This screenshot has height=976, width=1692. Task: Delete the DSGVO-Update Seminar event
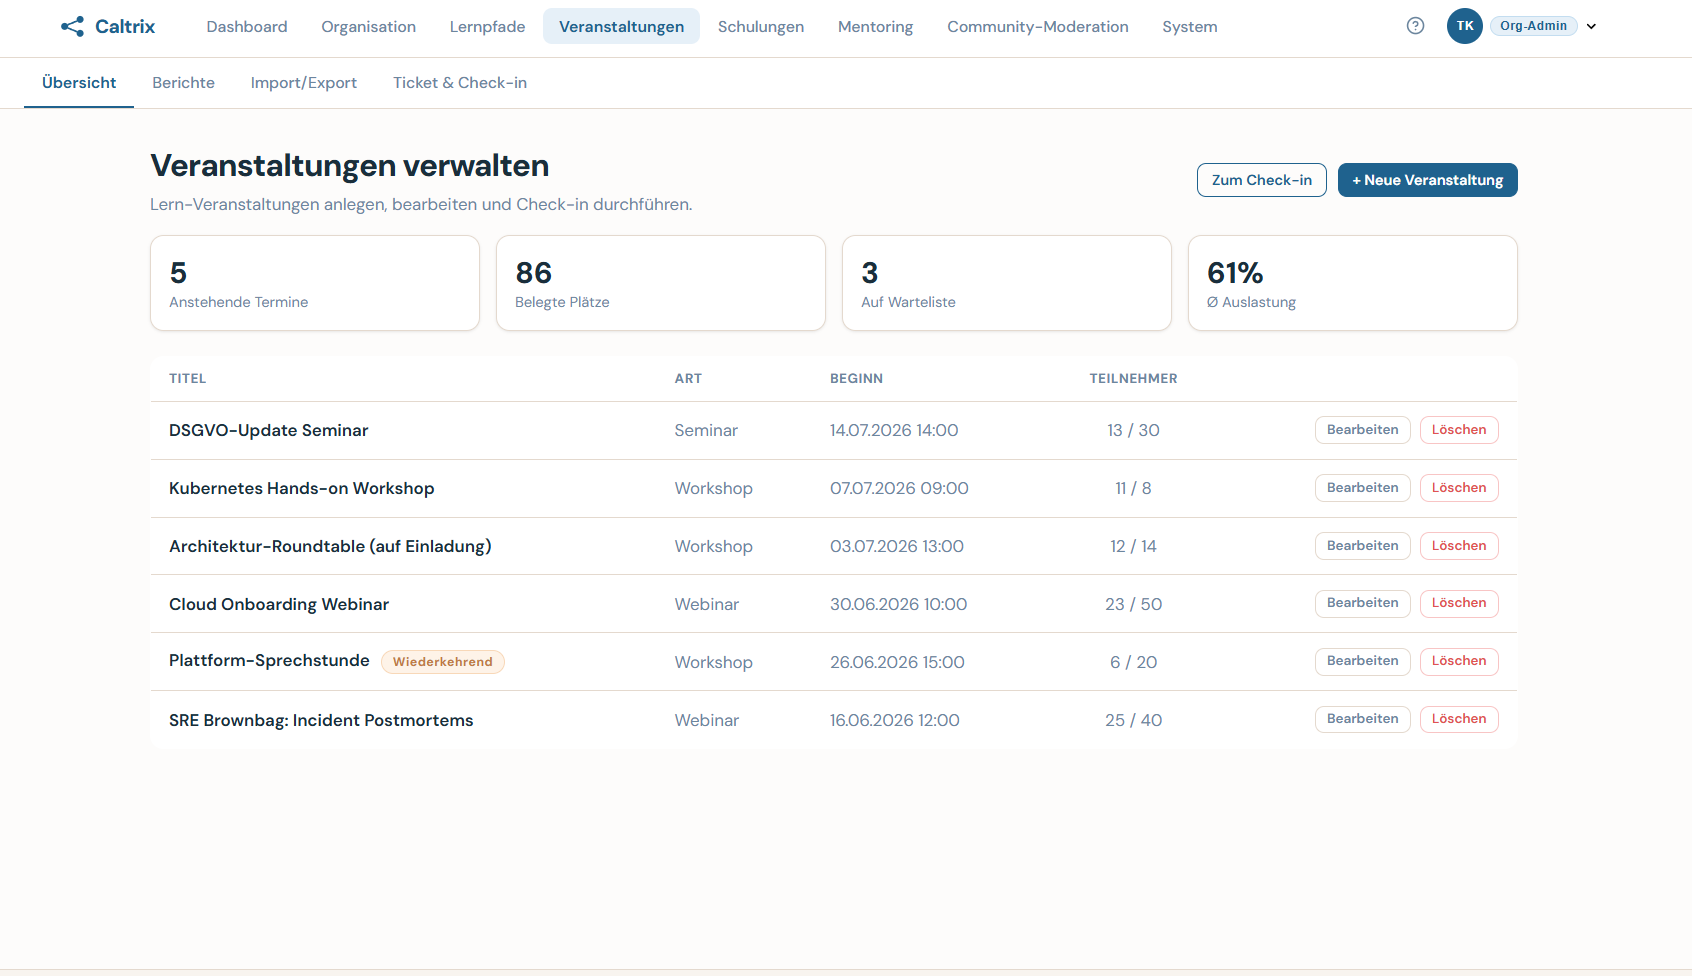1459,430
